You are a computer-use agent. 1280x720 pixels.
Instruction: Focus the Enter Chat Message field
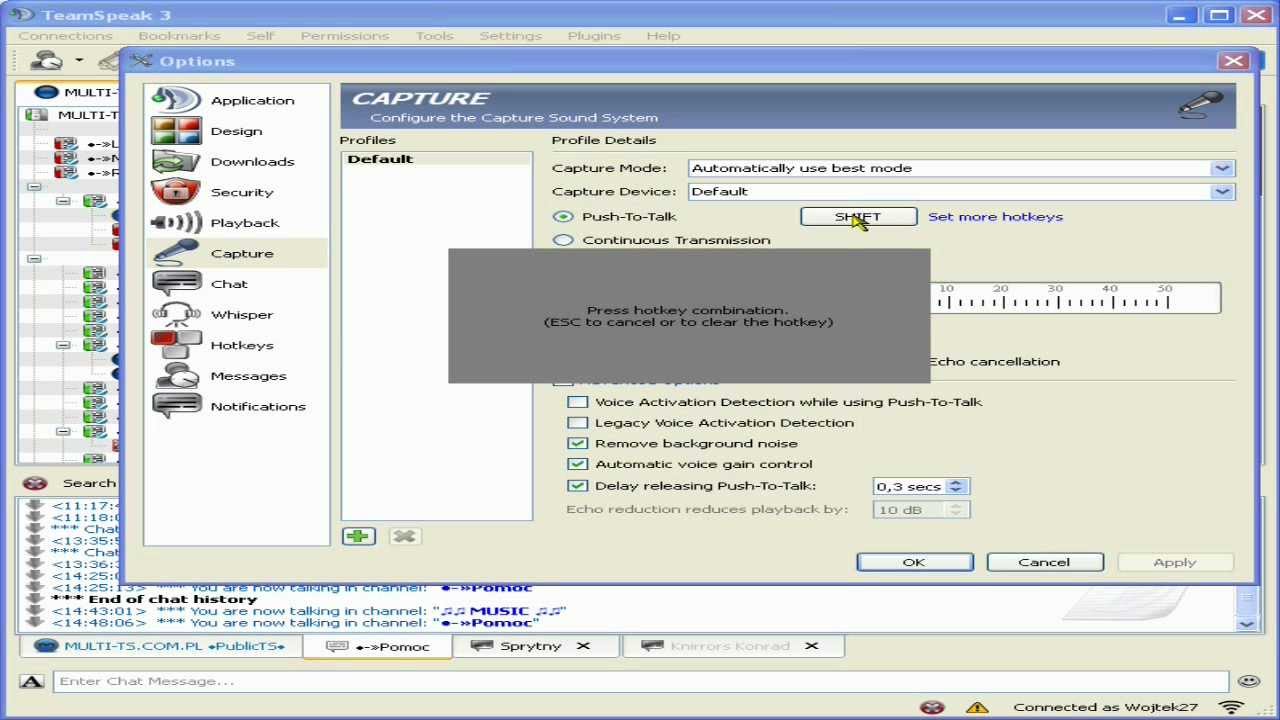coord(640,681)
